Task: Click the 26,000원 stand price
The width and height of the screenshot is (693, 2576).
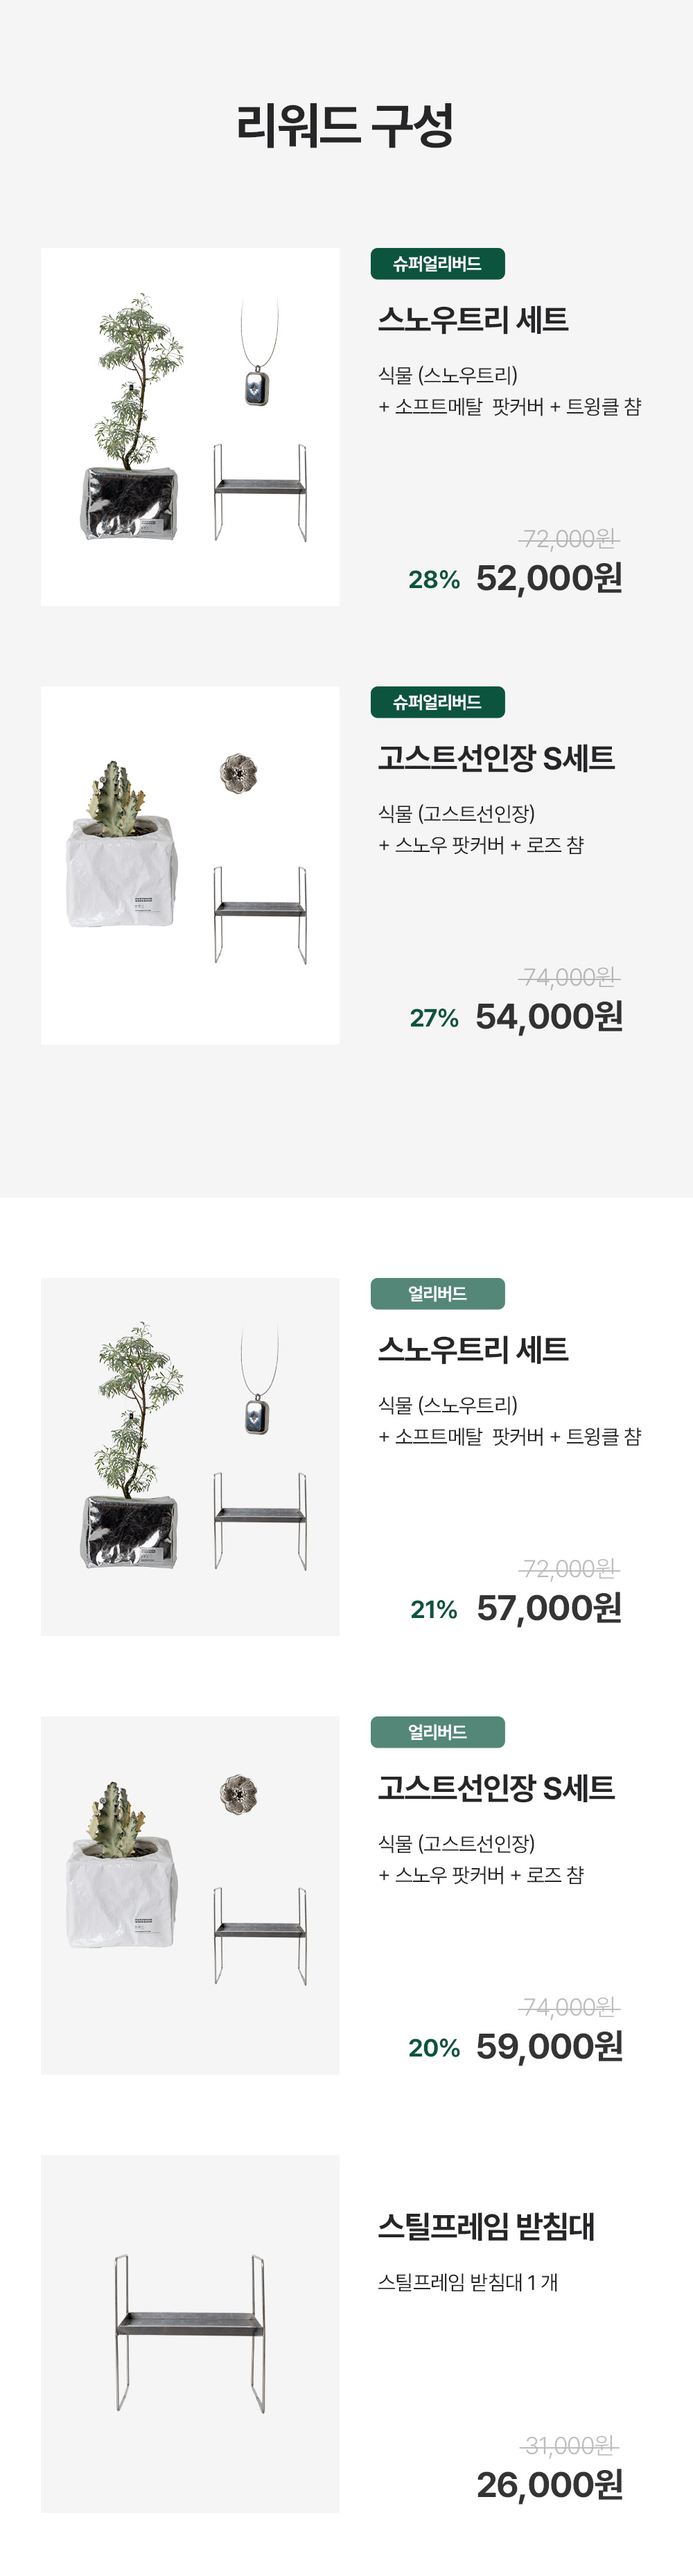Action: [549, 2485]
